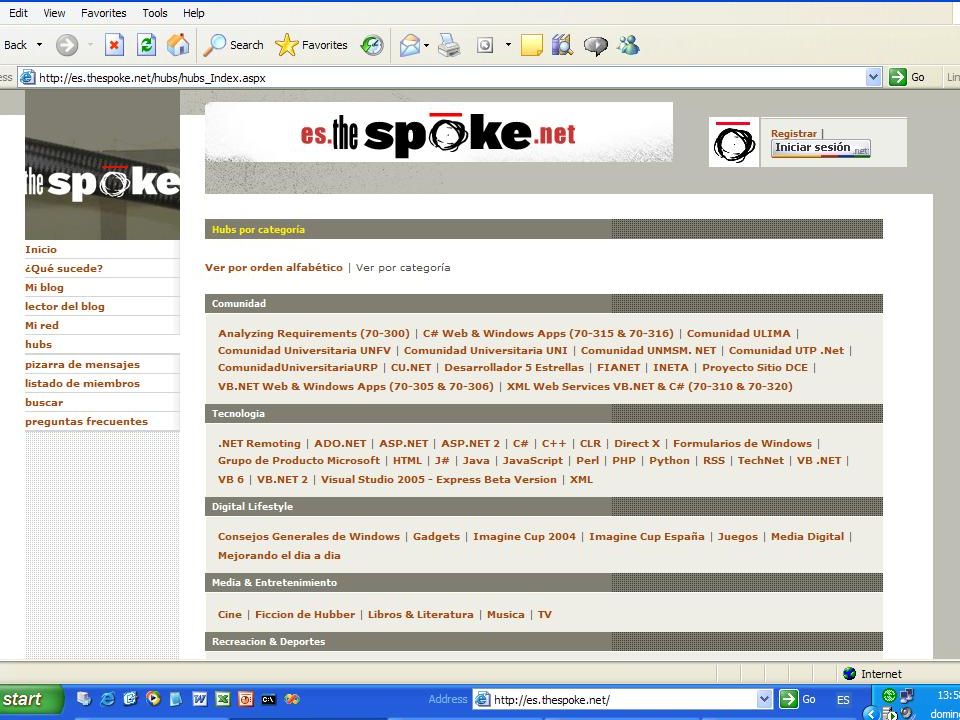This screenshot has width=960, height=720.
Task: Open the Imagine Cup España hub link
Action: click(647, 536)
